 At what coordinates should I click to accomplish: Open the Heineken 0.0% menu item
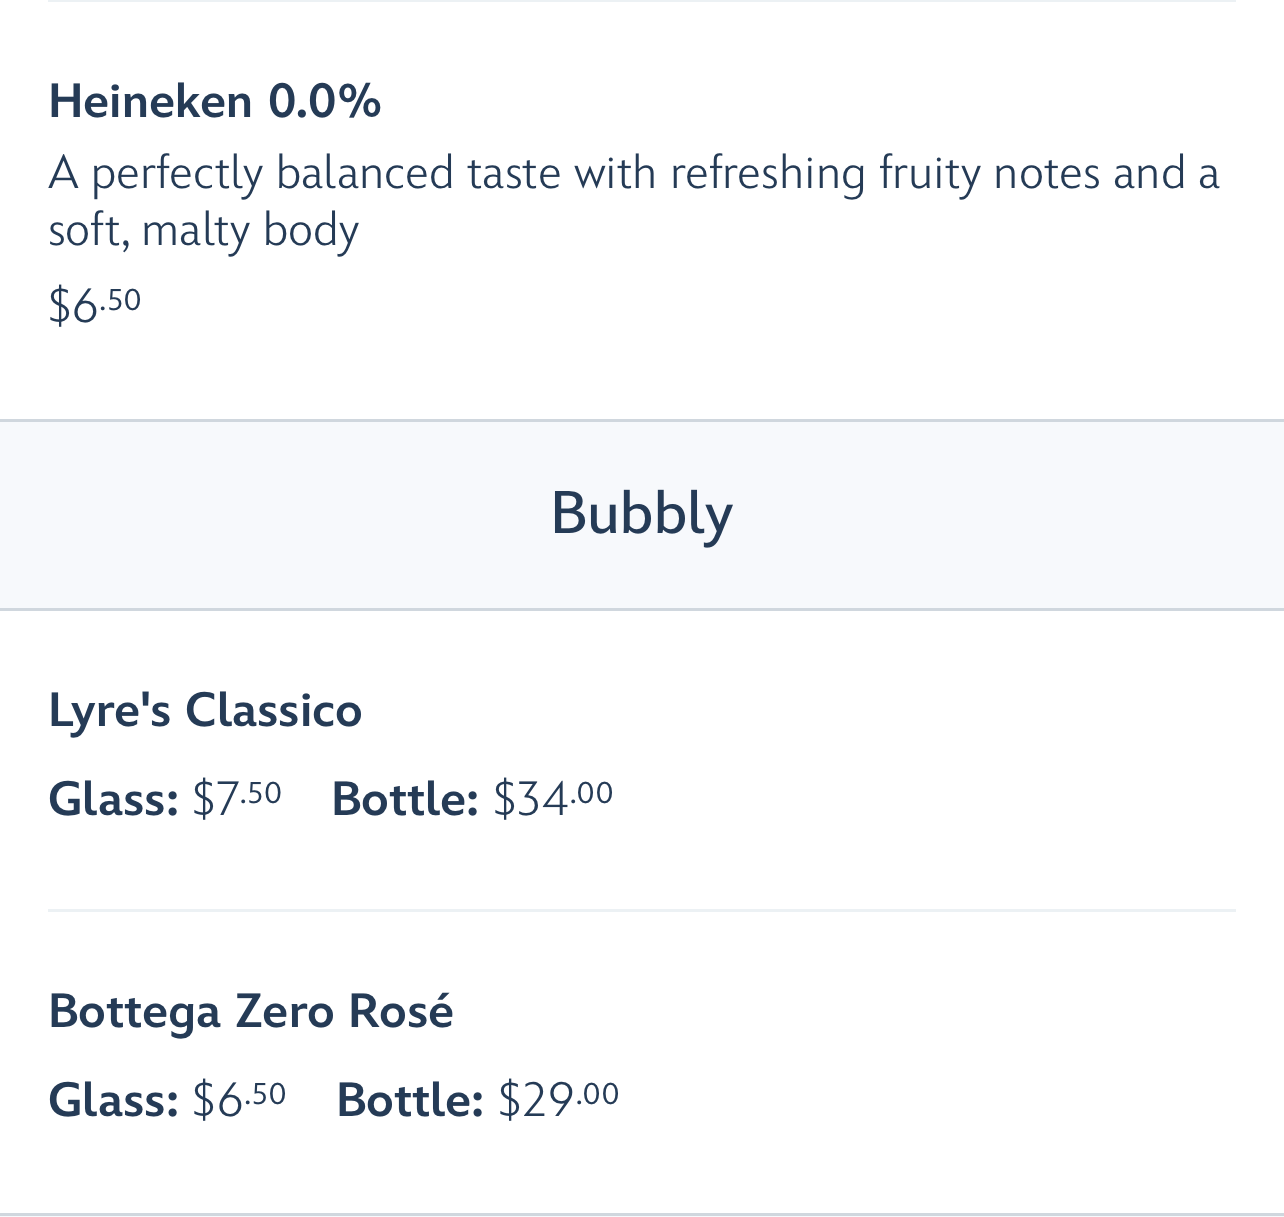214,102
